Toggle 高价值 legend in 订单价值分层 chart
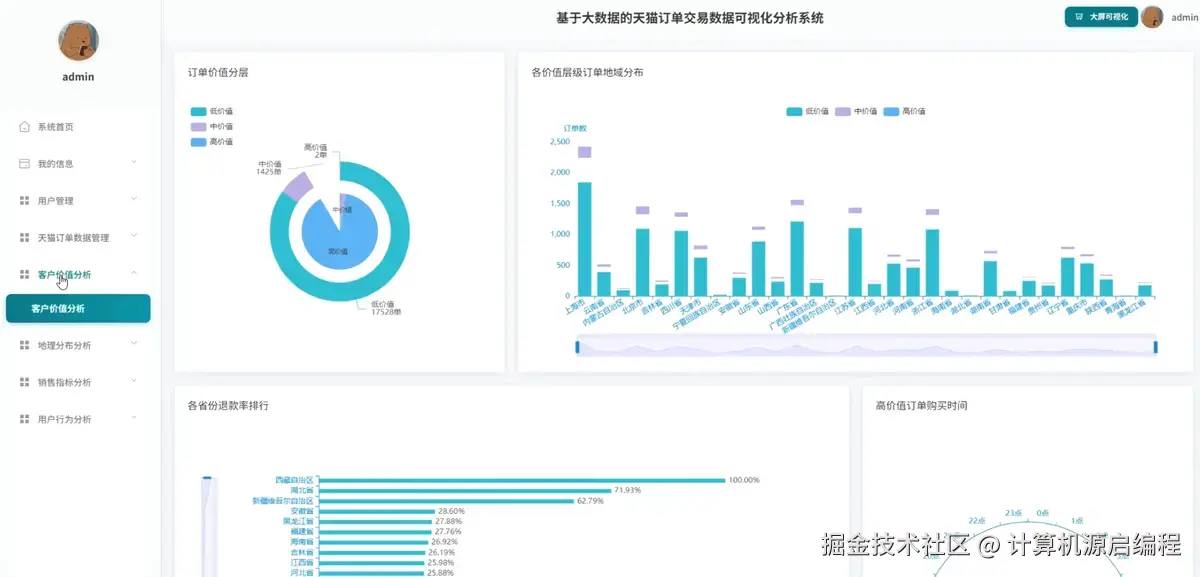Viewport: 1200px width, 577px height. 211,141
